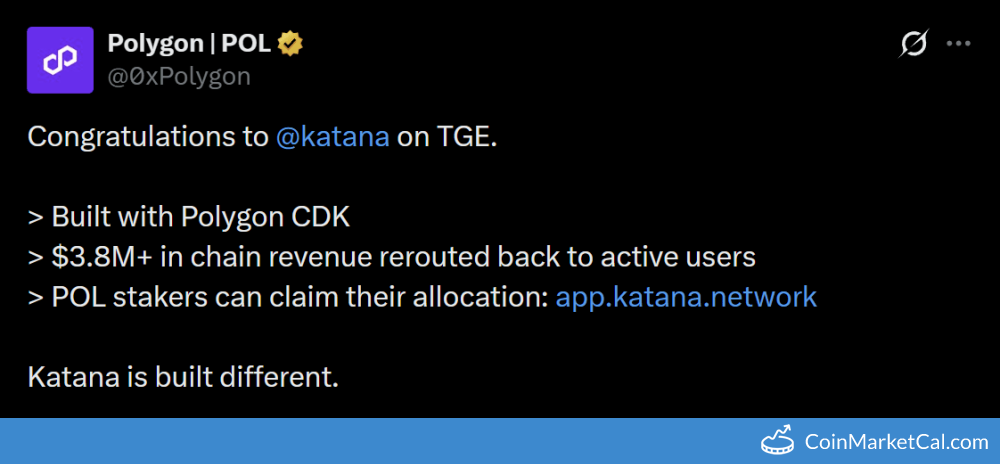This screenshot has height=464, width=1000.
Task: Open the Grok slashed-circle icon
Action: click(x=913, y=44)
